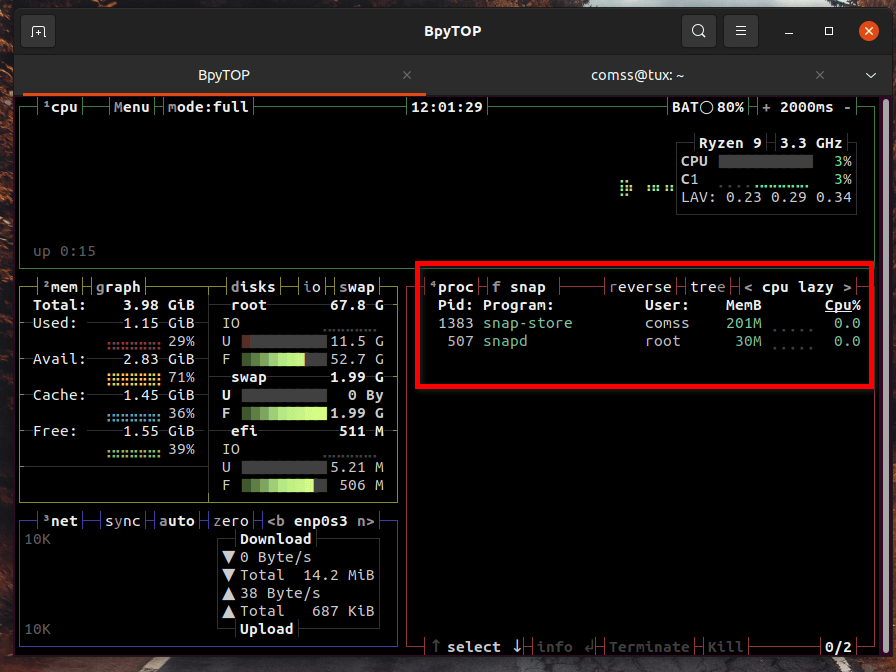Viewport: 896px width, 672px height.
Task: Increase update interval with plus sign
Action: (766, 107)
